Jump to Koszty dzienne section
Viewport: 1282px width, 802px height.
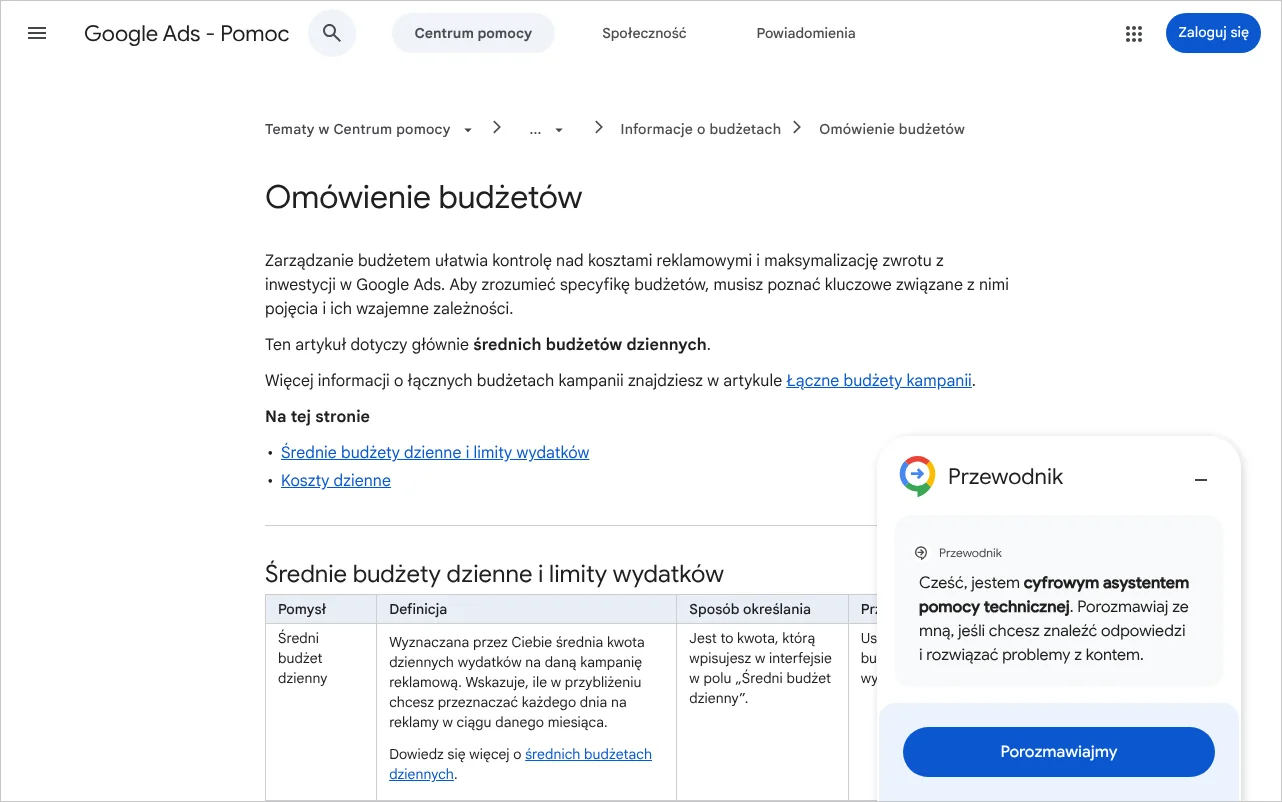pos(336,480)
